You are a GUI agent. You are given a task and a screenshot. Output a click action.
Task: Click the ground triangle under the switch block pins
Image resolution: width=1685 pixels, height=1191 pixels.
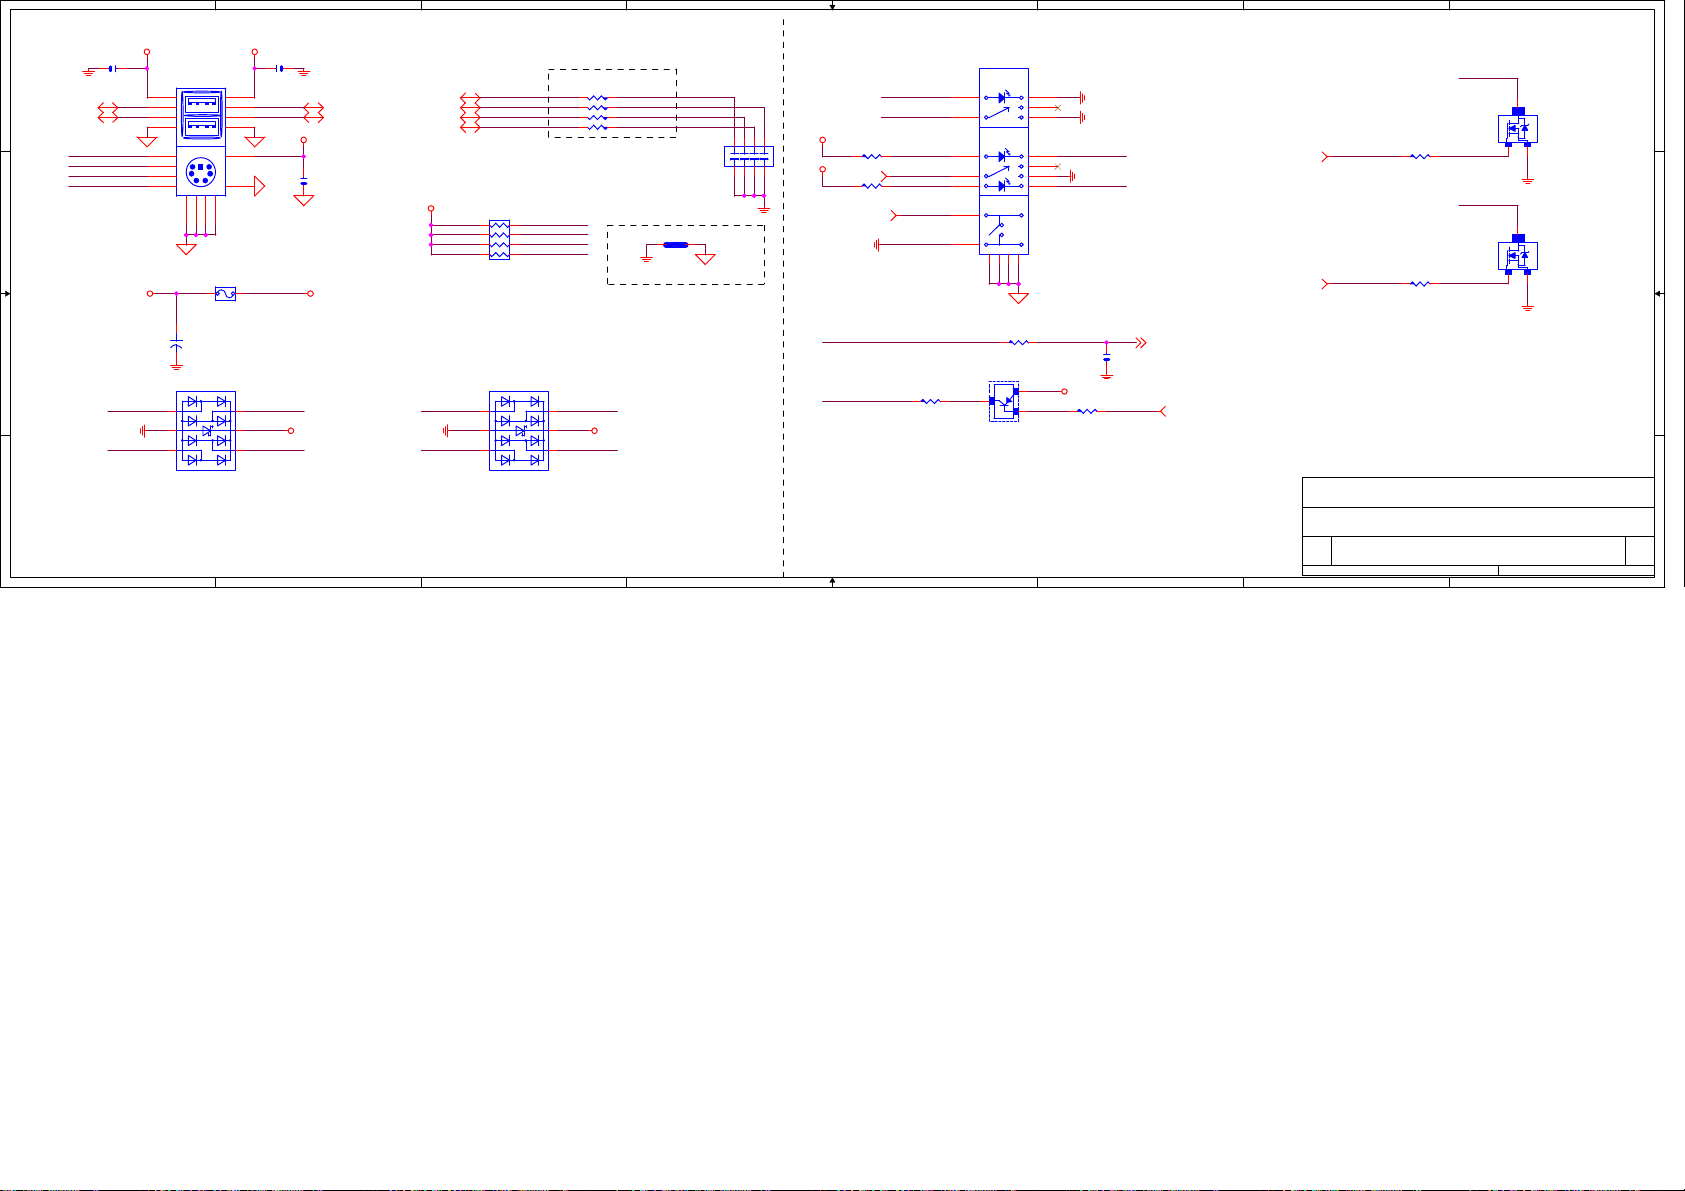[1019, 298]
